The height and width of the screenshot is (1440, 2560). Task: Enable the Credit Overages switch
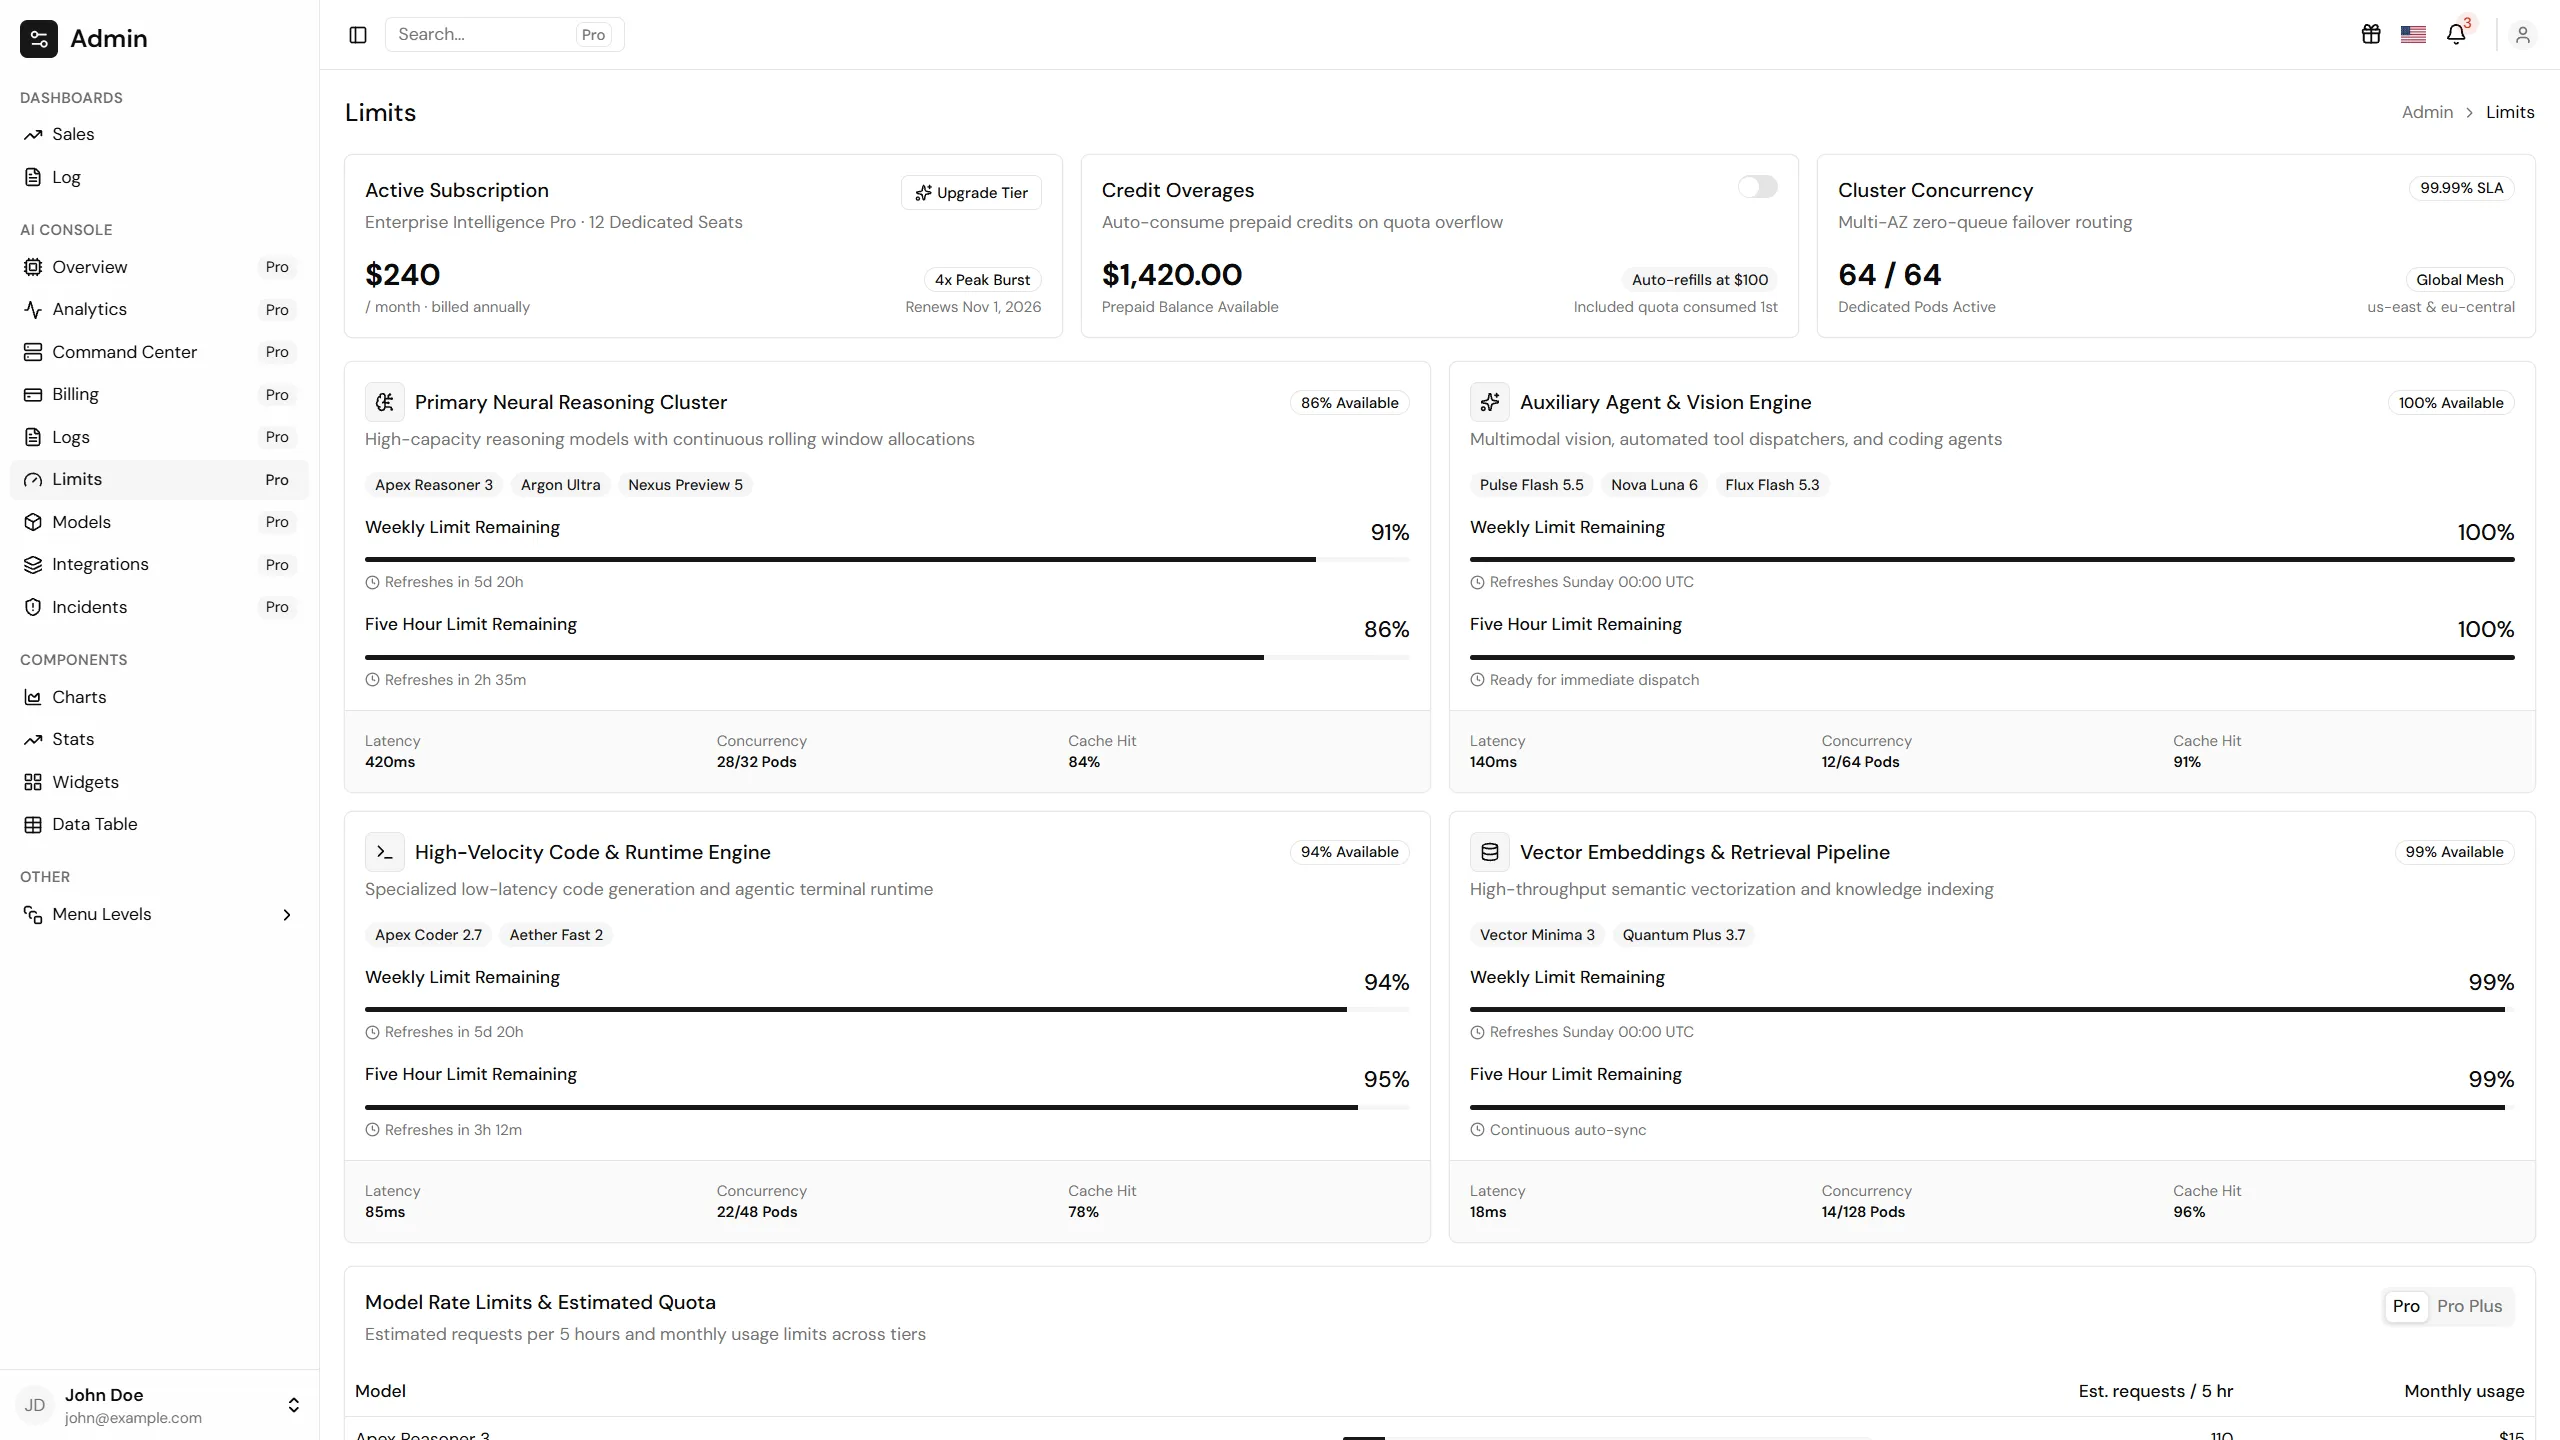click(1757, 187)
